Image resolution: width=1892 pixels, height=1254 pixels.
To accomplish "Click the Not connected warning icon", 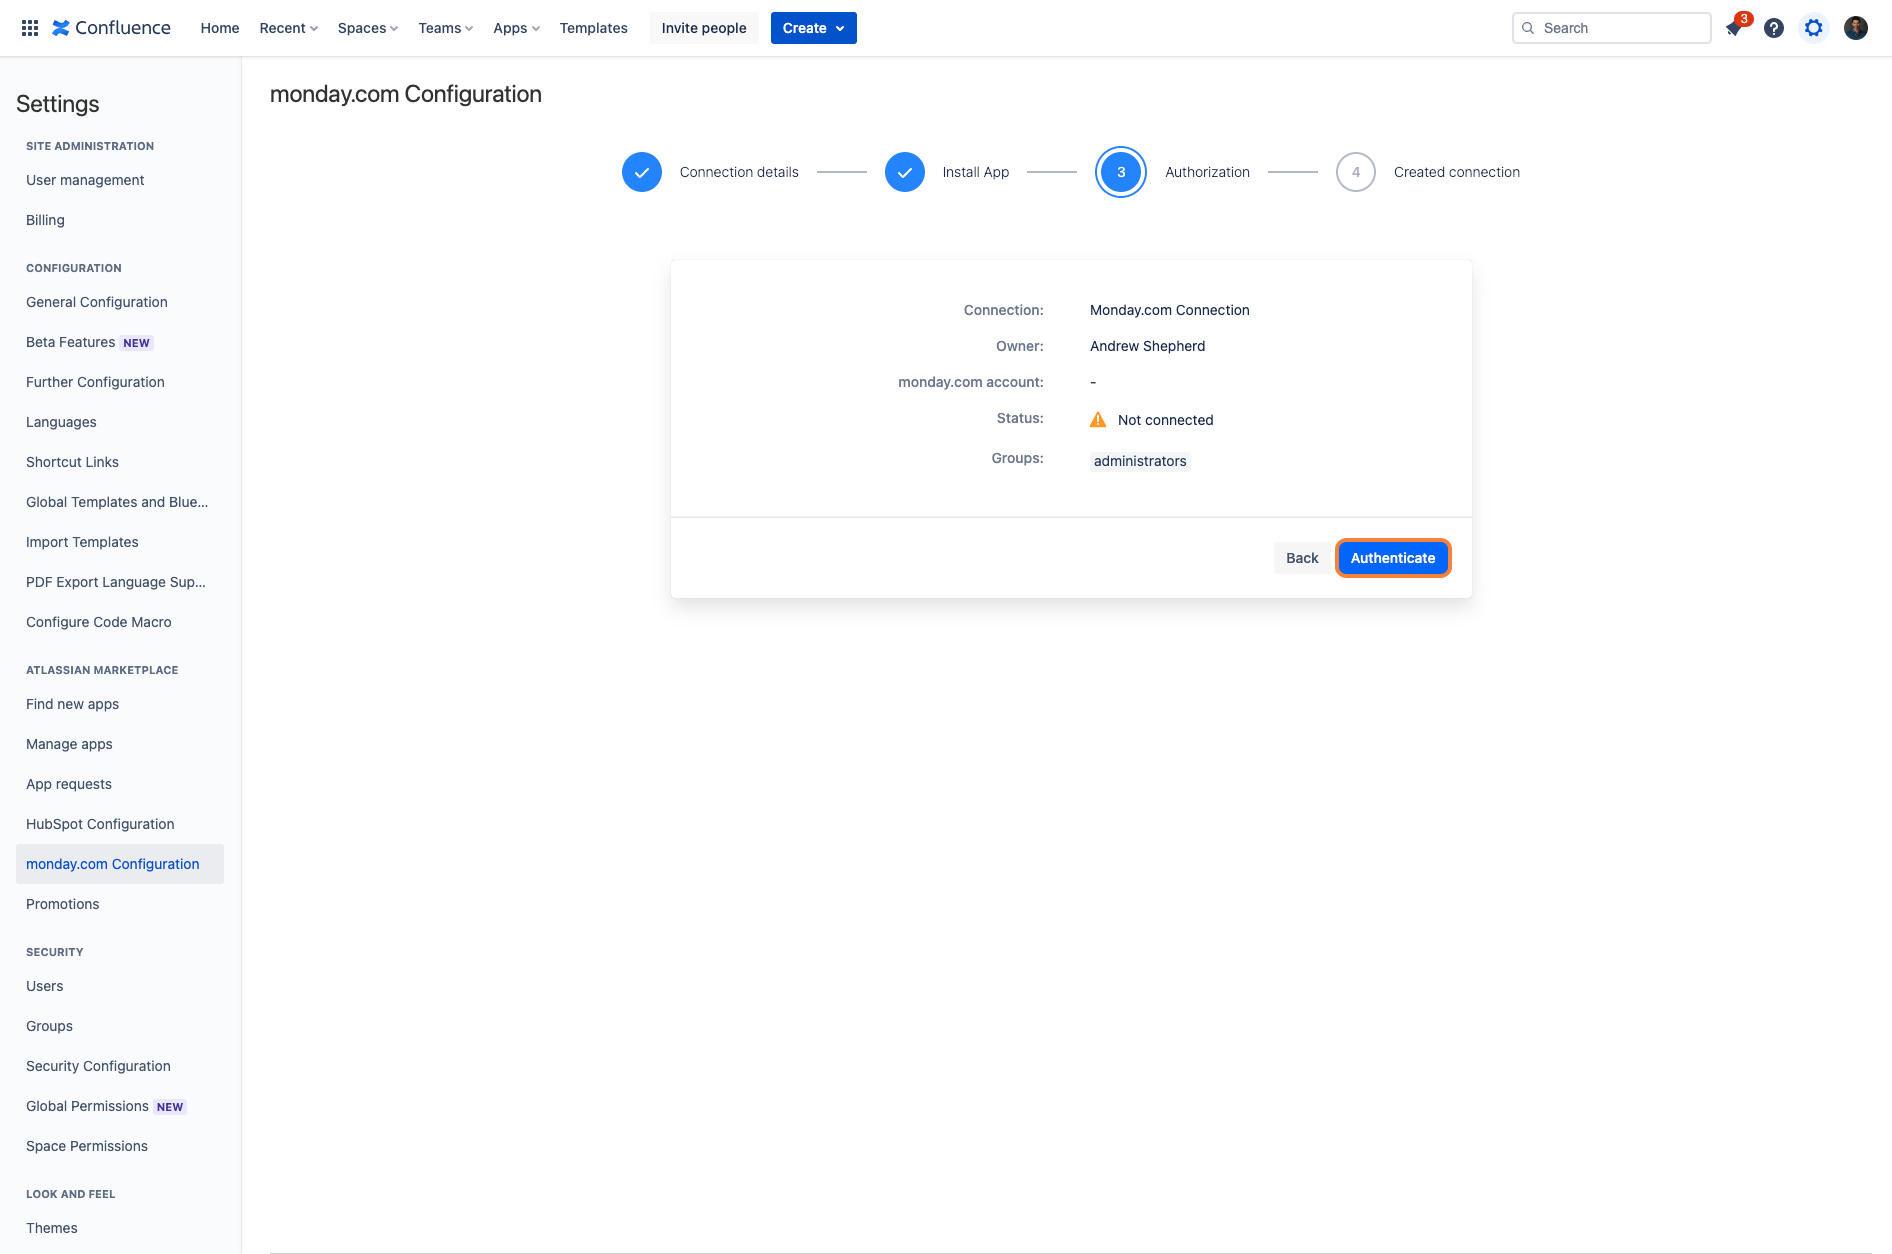I will (x=1098, y=419).
